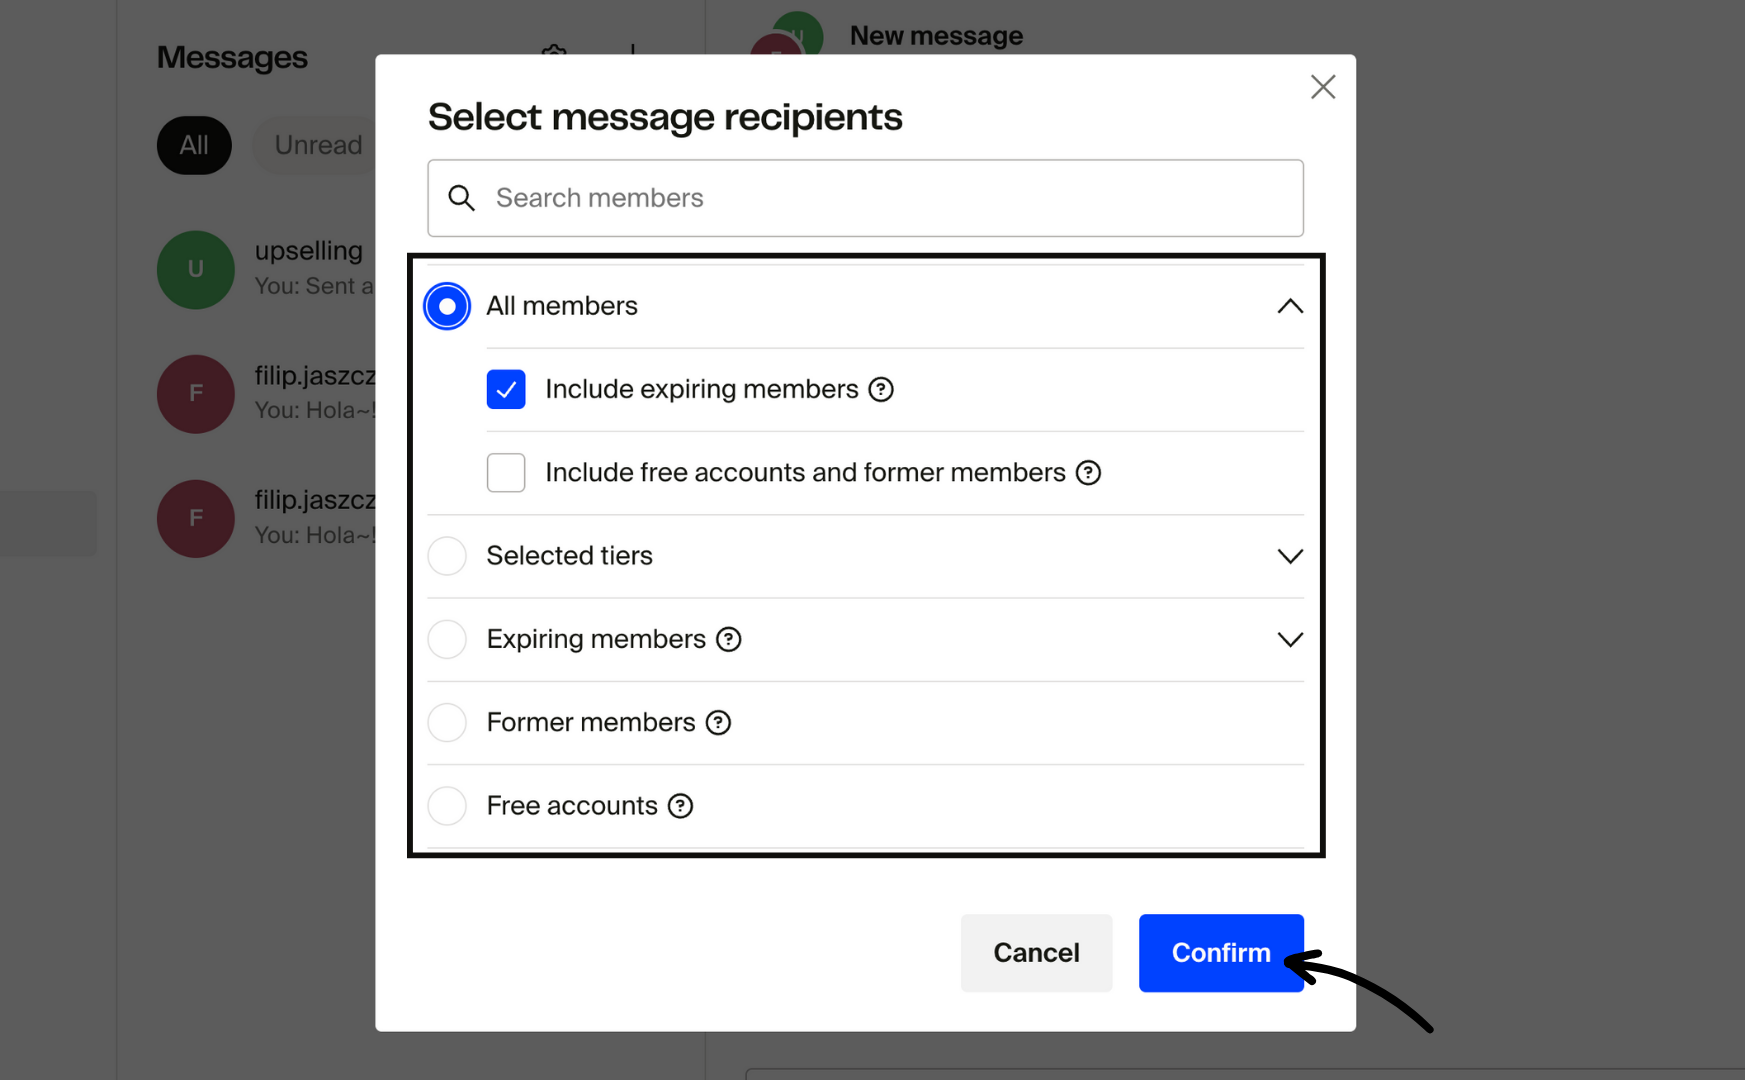Switch to the All messages filter tab
The width and height of the screenshot is (1745, 1080).
click(194, 145)
